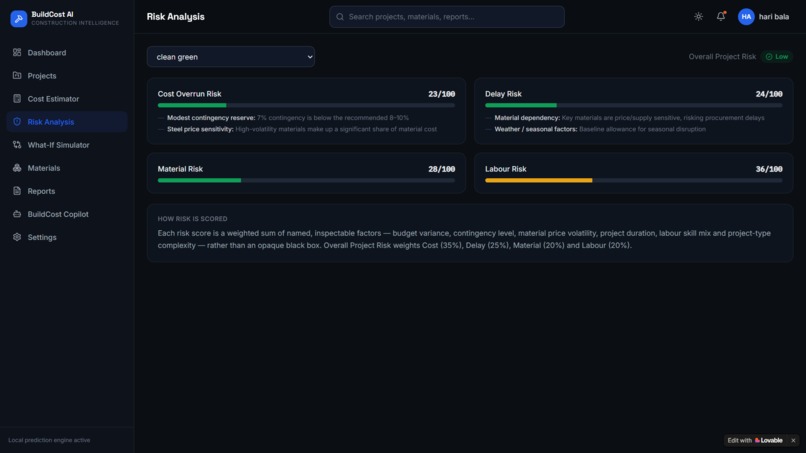806x453 pixels.
Task: Click the 28/100 score value
Action: (442, 169)
